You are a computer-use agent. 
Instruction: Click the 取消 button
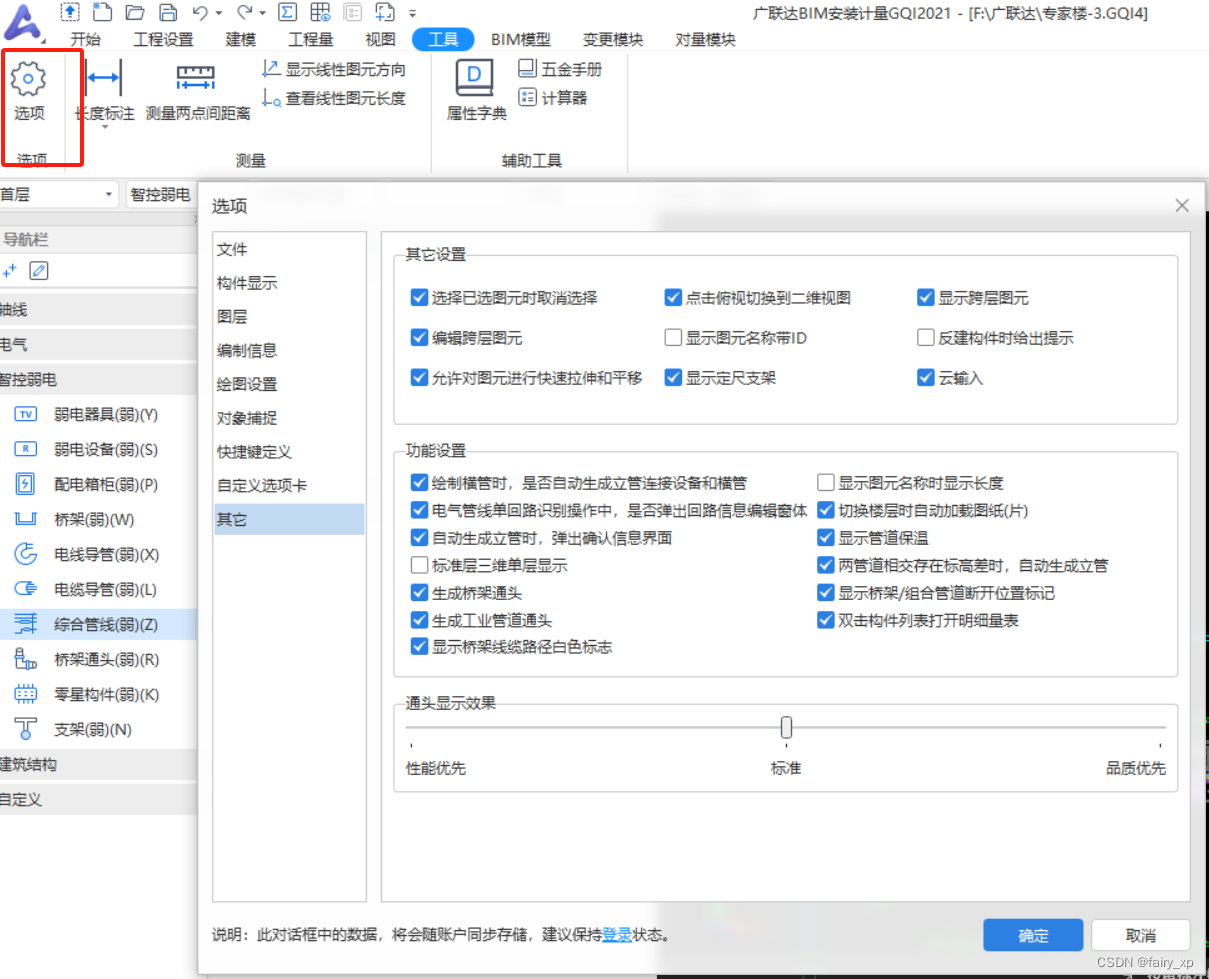pyautogui.click(x=1140, y=935)
